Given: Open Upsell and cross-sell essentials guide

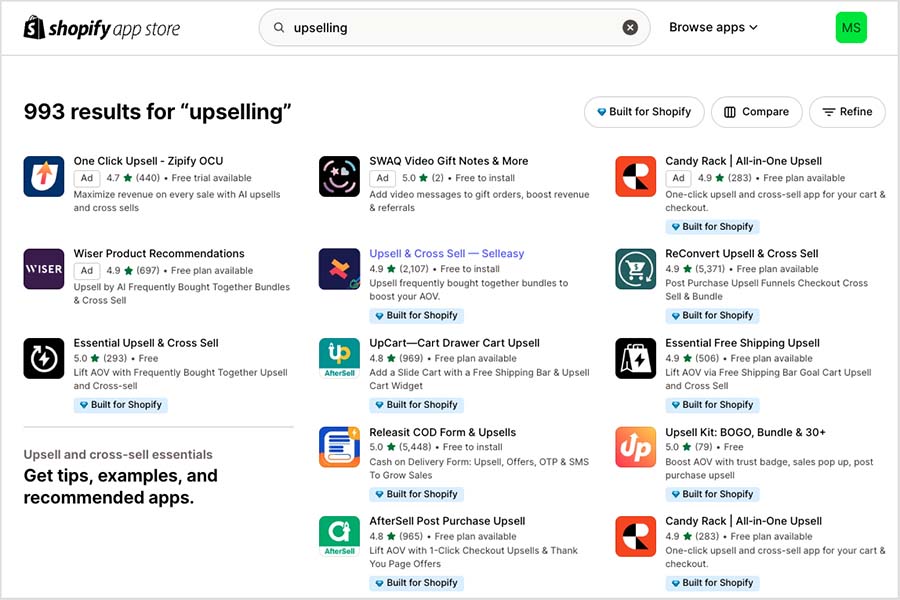Looking at the screenshot, I should 118,455.
